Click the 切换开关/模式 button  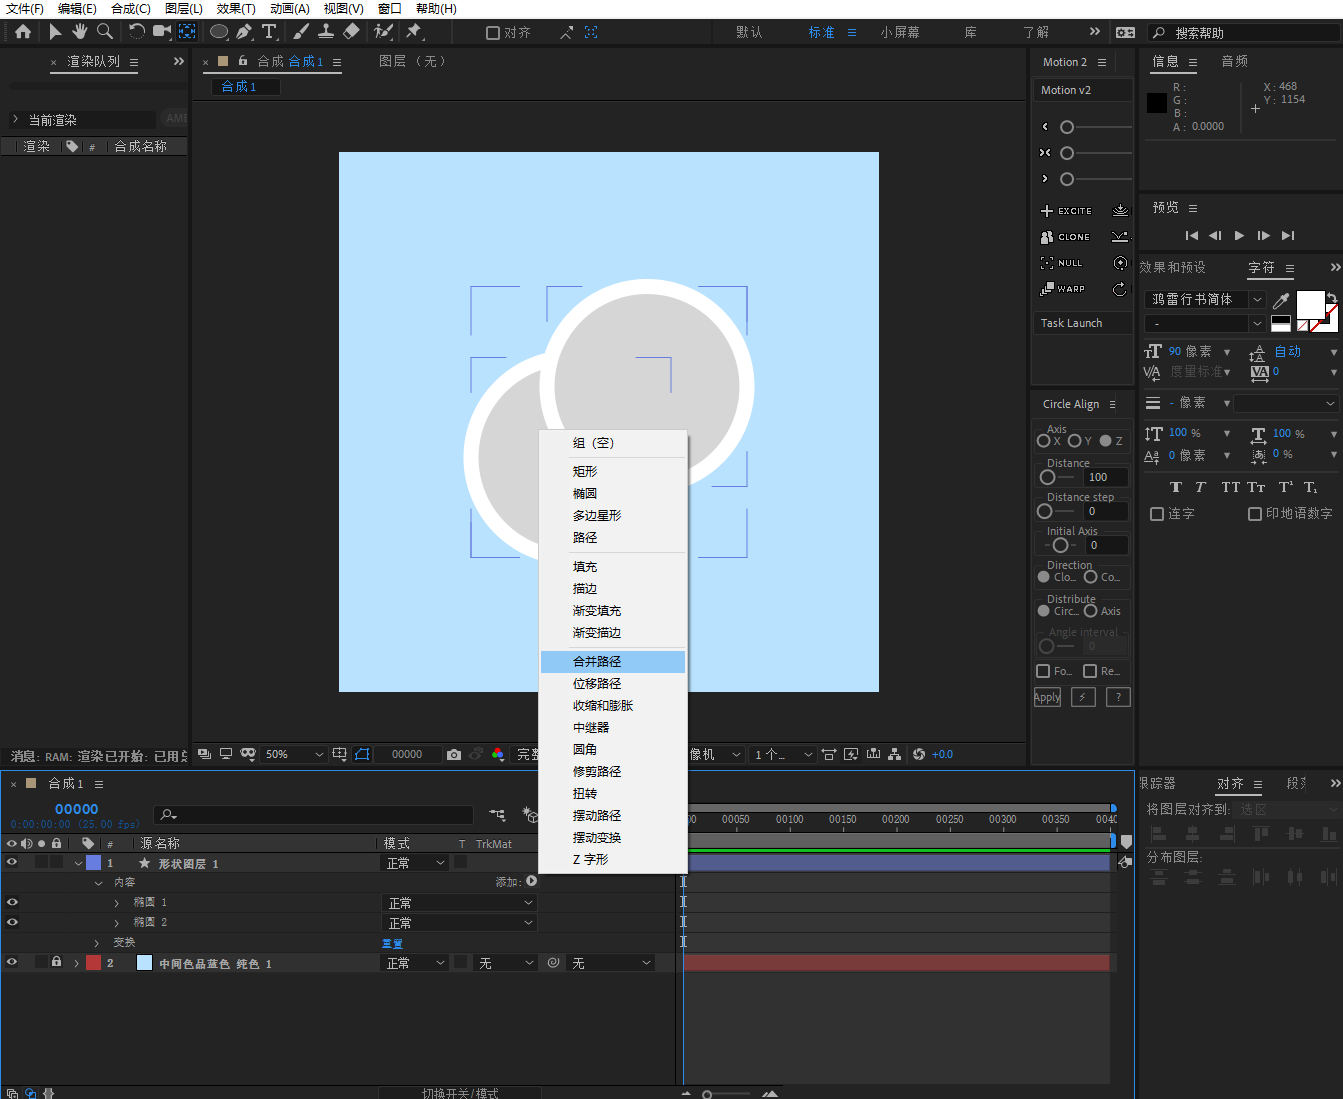[460, 1093]
